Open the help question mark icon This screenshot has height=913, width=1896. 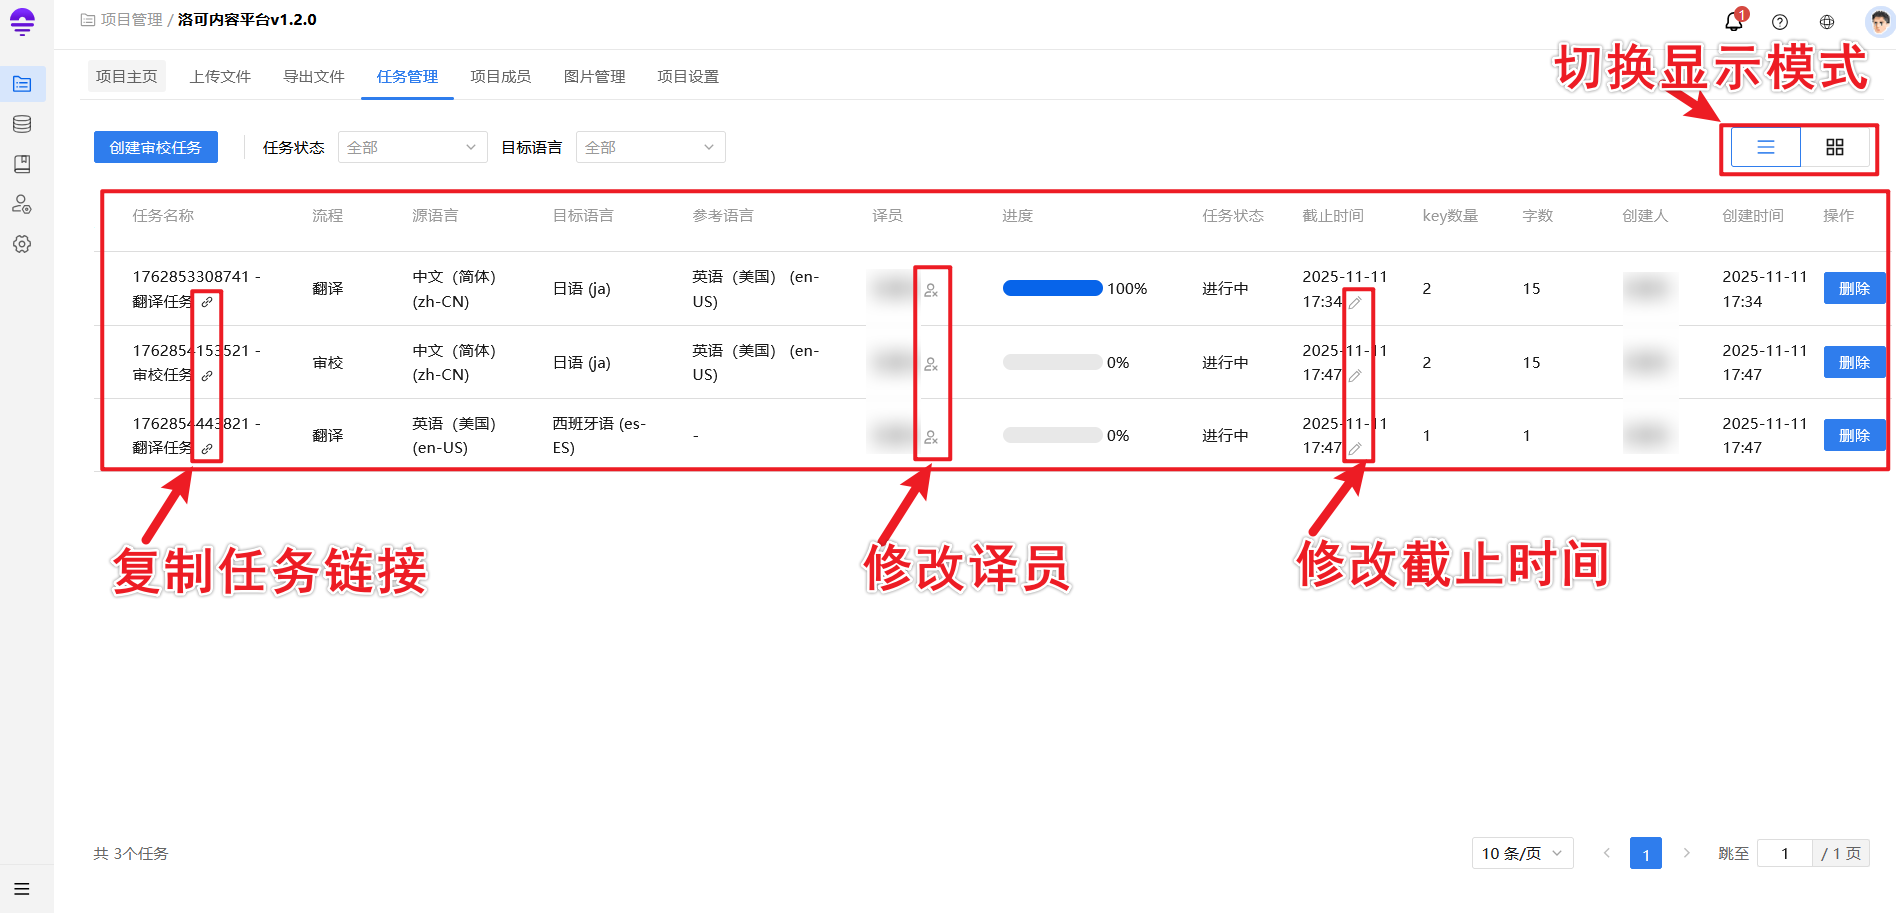pyautogui.click(x=1780, y=22)
